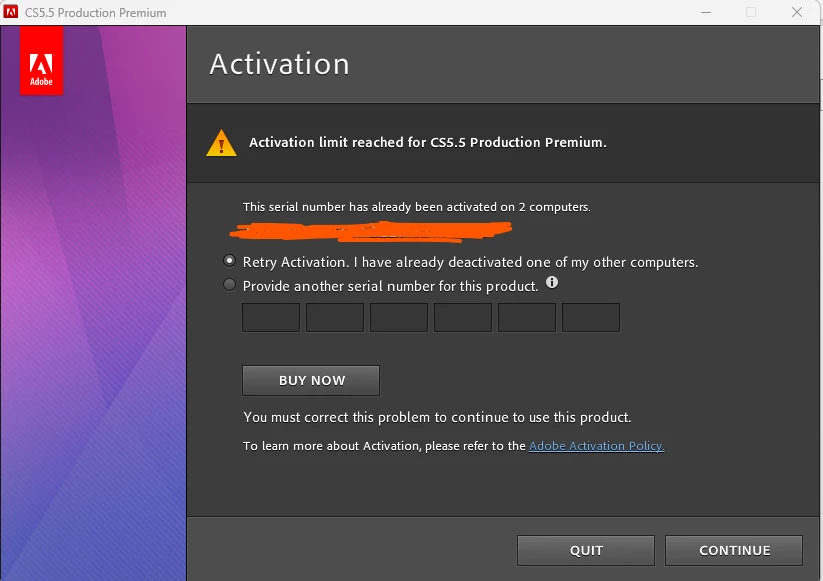Click the CONTINUE button
Viewport: 823px width, 581px height.
pyautogui.click(x=734, y=551)
